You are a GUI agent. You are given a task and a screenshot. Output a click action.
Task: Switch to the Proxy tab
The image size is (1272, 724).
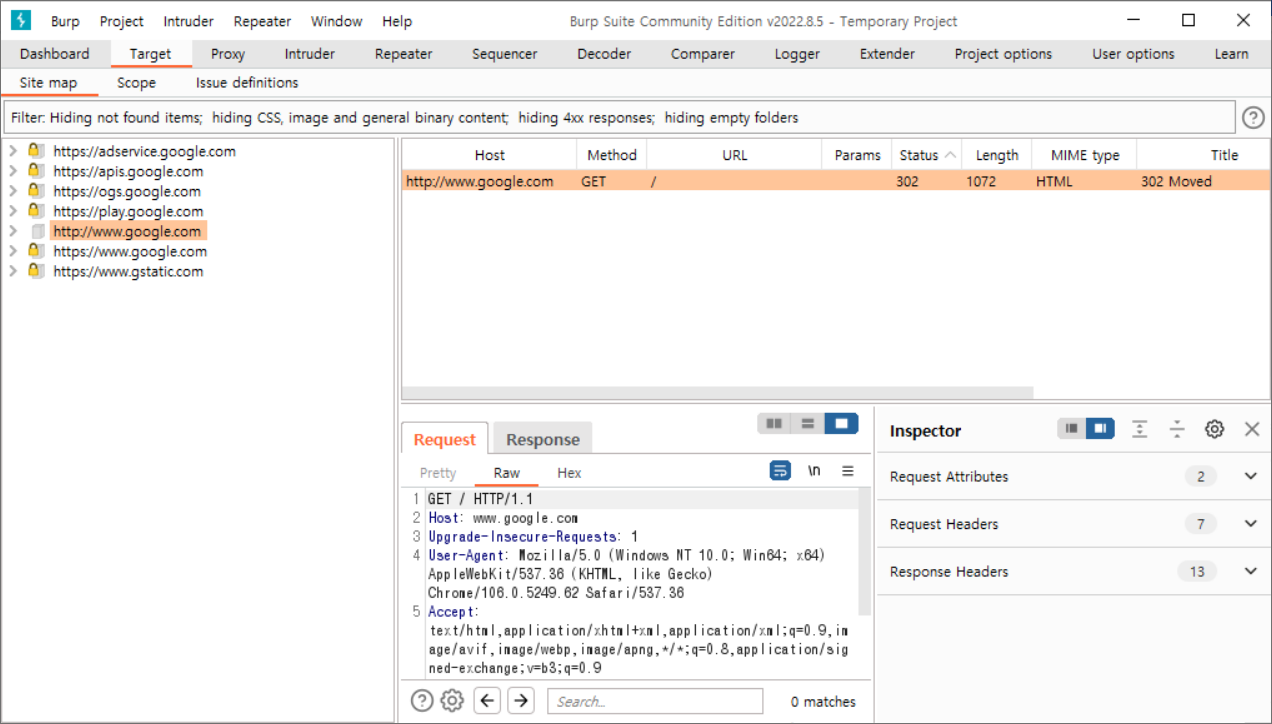pyautogui.click(x=228, y=54)
